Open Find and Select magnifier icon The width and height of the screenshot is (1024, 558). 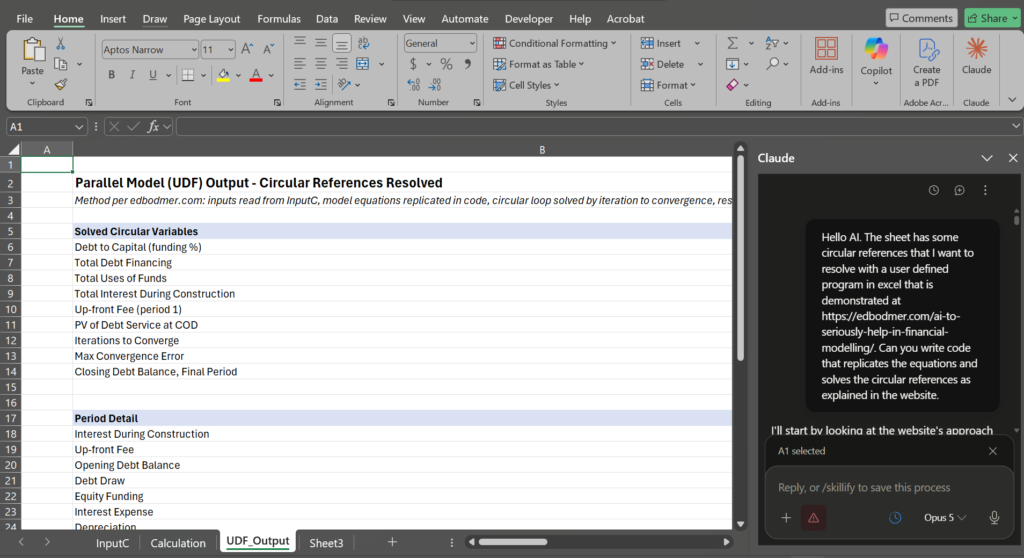[773, 63]
